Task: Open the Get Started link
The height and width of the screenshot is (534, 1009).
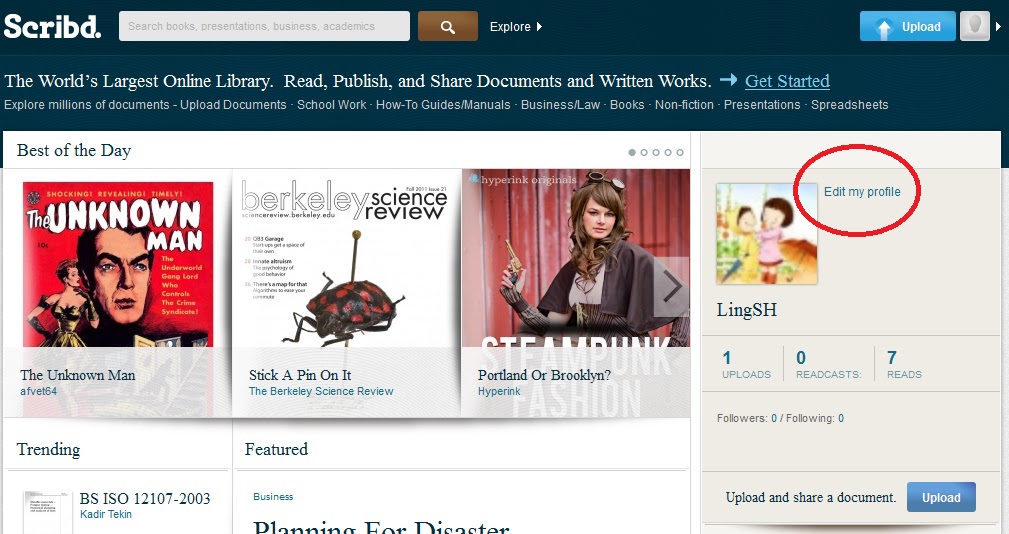Action: coord(787,81)
